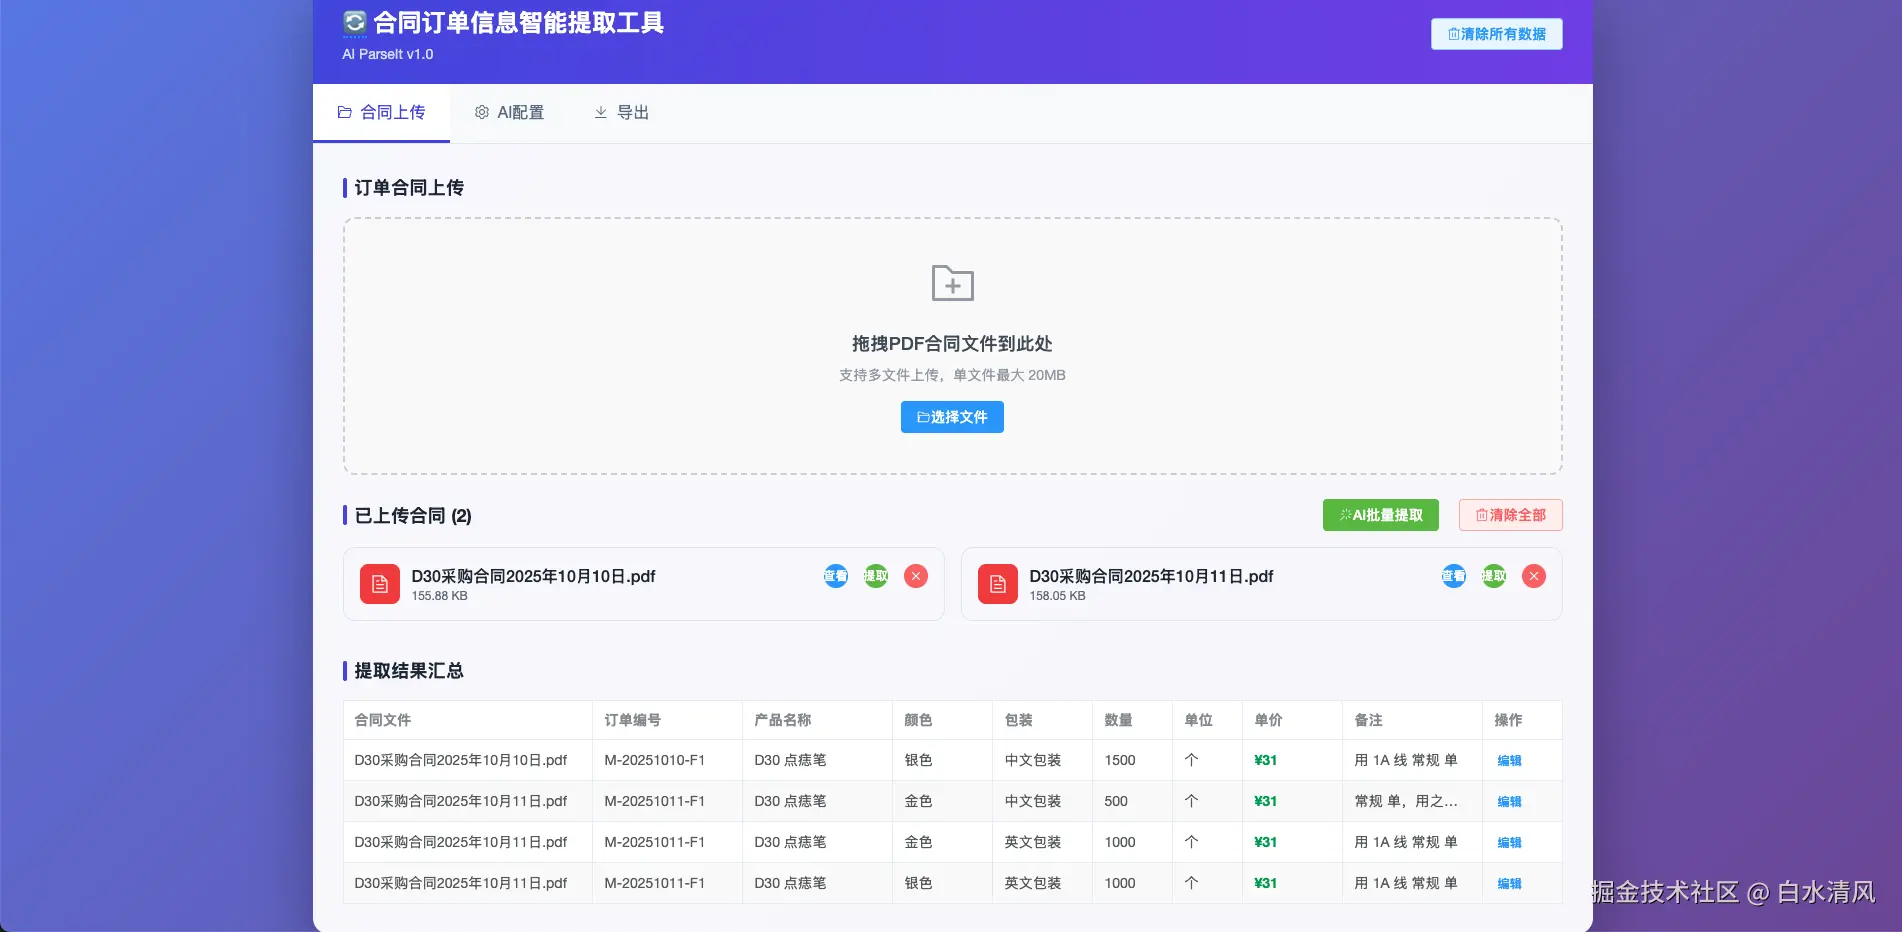Click the ¥31 price in the 500 quantity row
Viewport: 1902px width, 932px height.
1266,802
